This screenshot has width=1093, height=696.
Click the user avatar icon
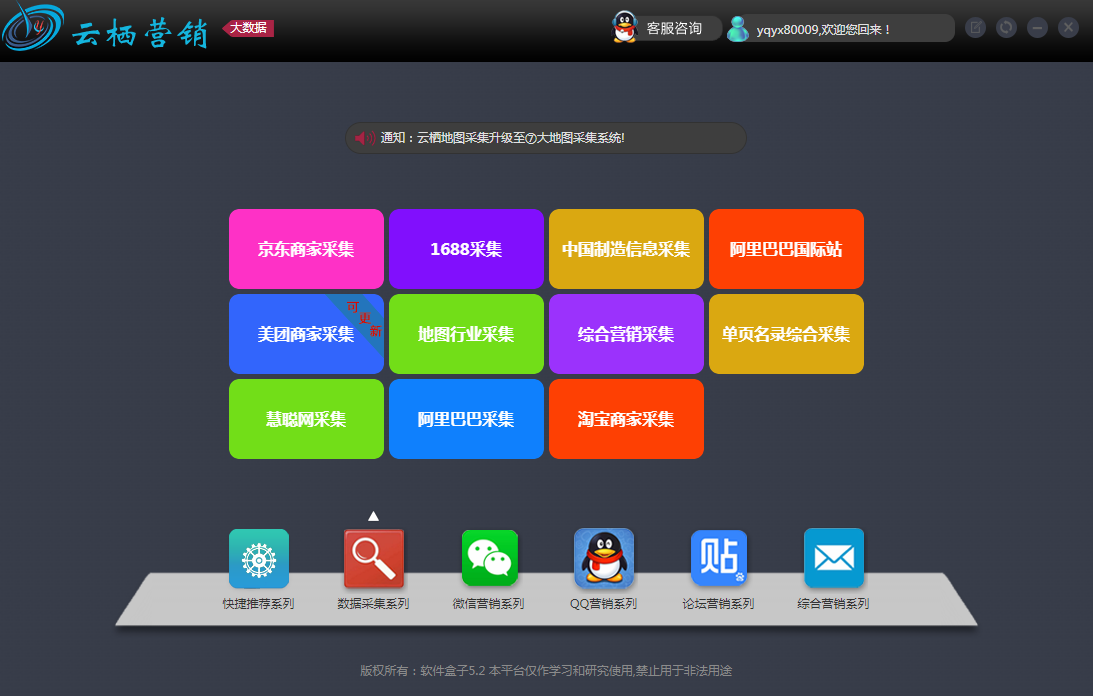coord(737,29)
